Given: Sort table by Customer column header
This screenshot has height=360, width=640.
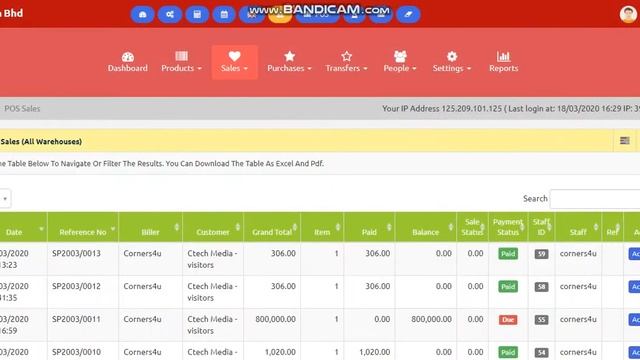Looking at the screenshot, I should (213, 227).
